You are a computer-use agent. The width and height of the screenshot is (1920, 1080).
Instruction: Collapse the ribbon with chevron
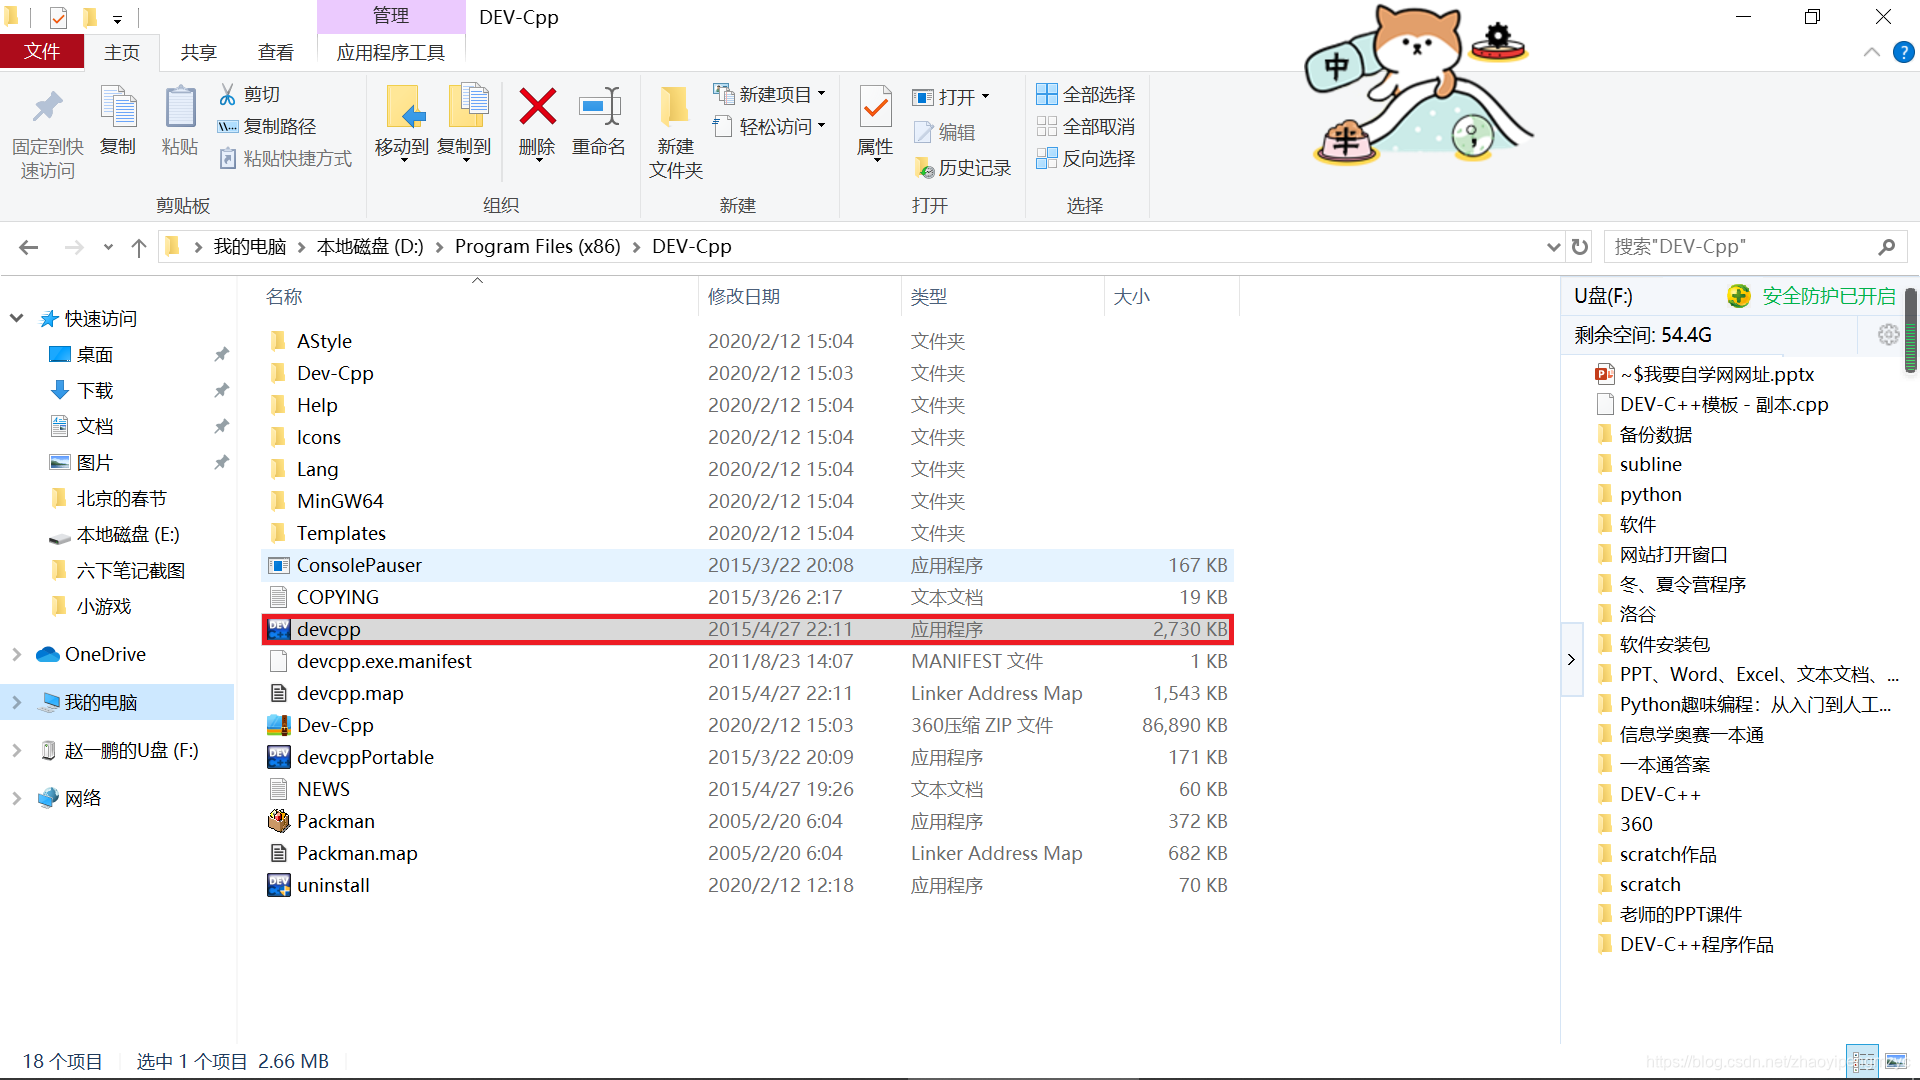coord(1871,52)
